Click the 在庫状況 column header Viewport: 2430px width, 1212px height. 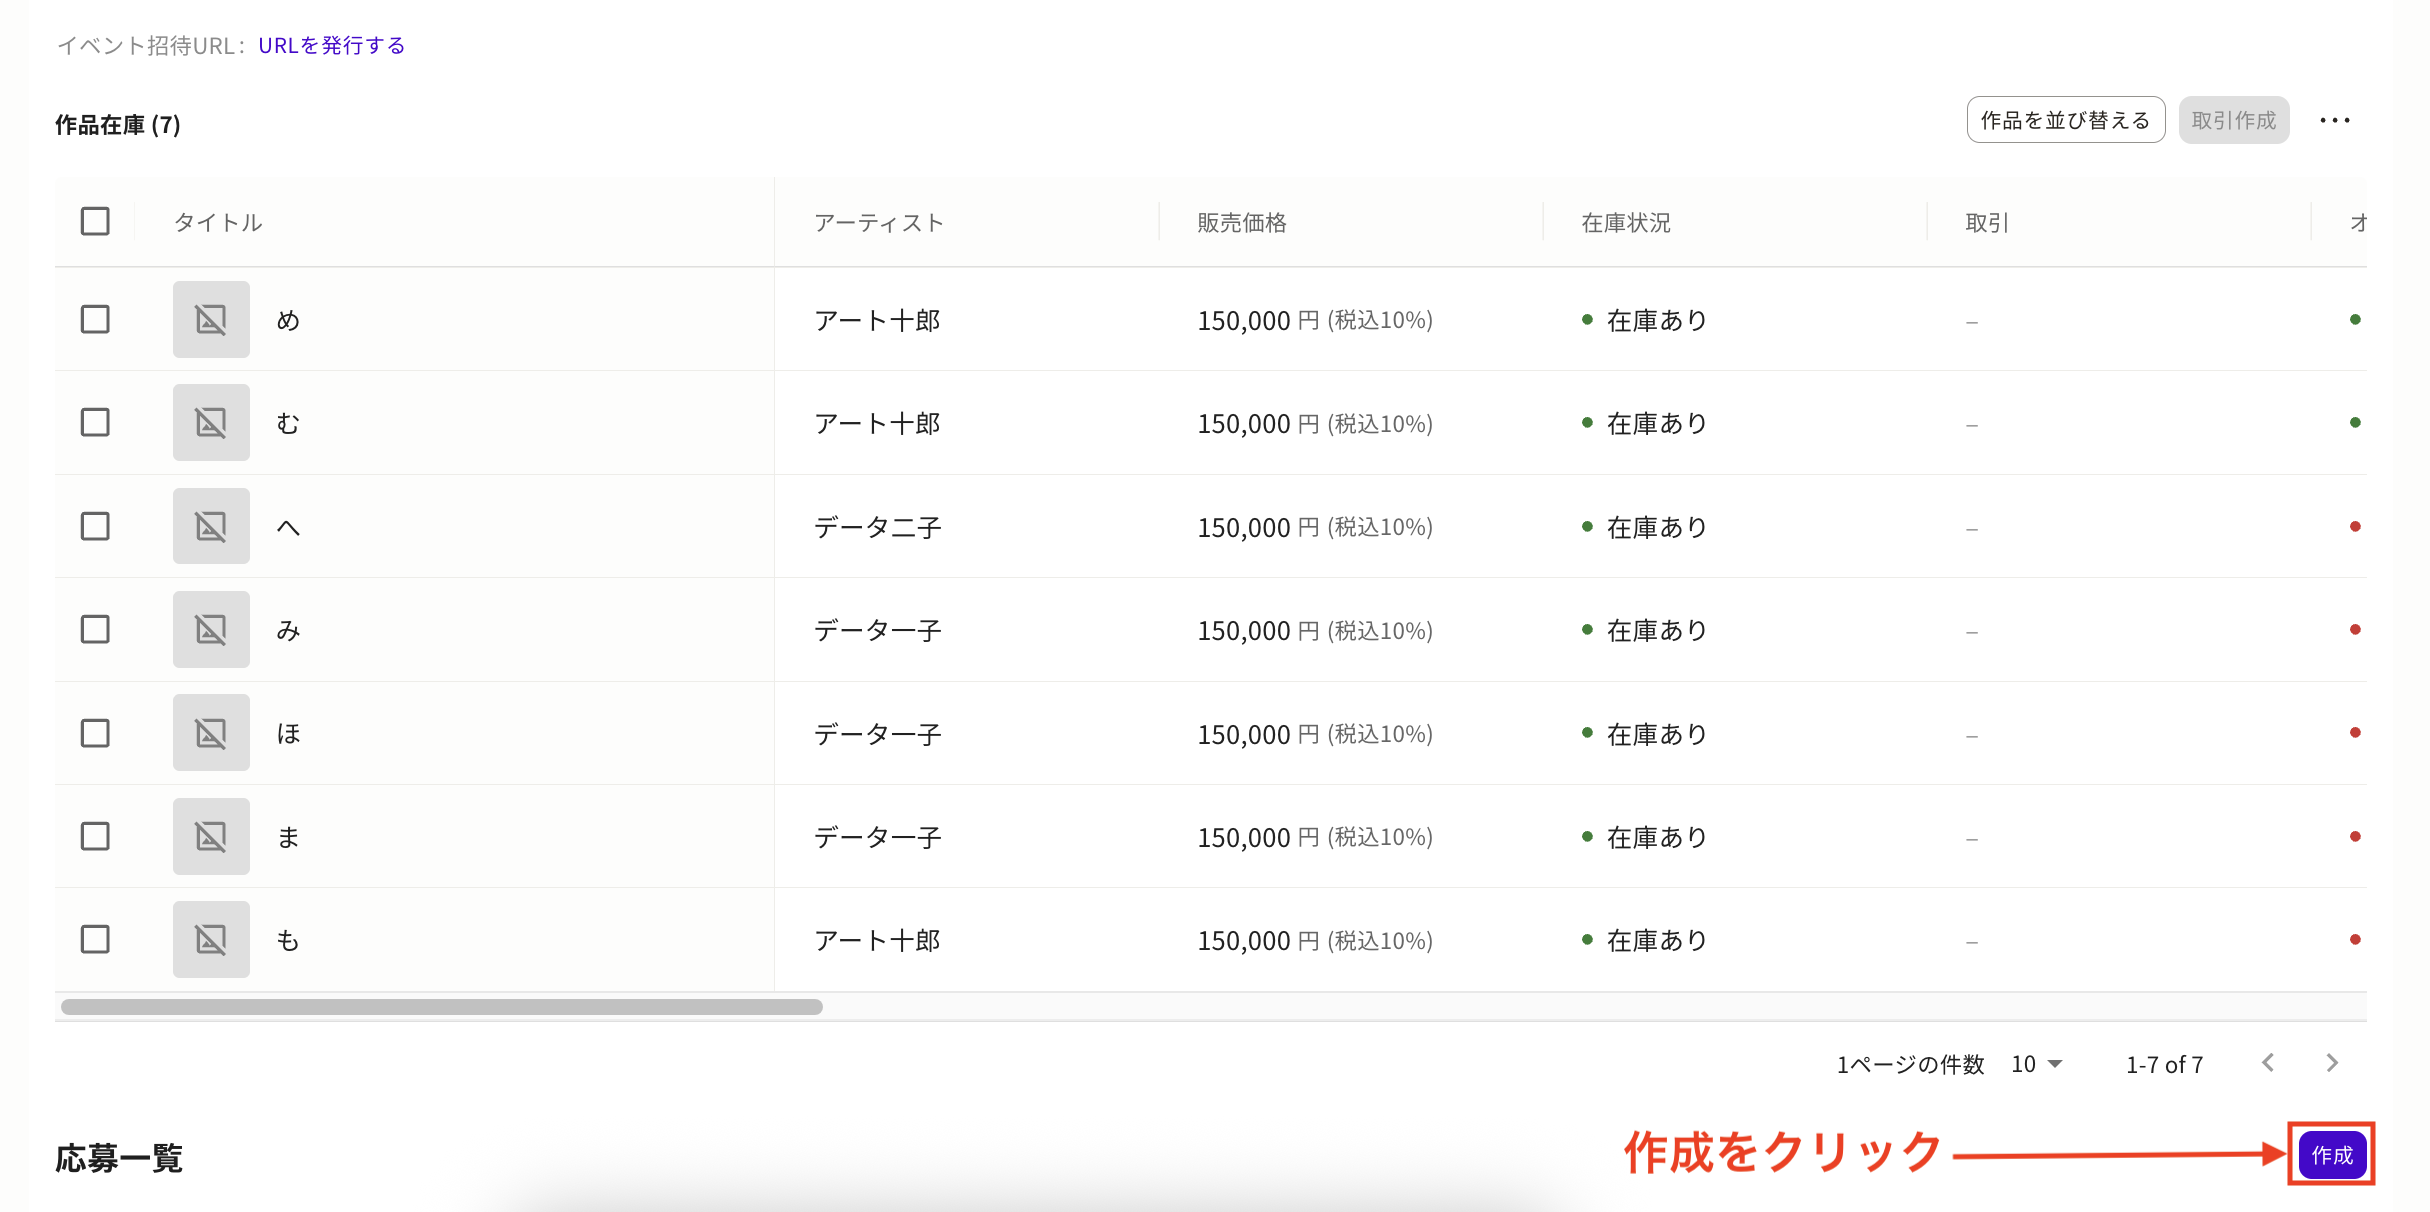(x=1625, y=223)
